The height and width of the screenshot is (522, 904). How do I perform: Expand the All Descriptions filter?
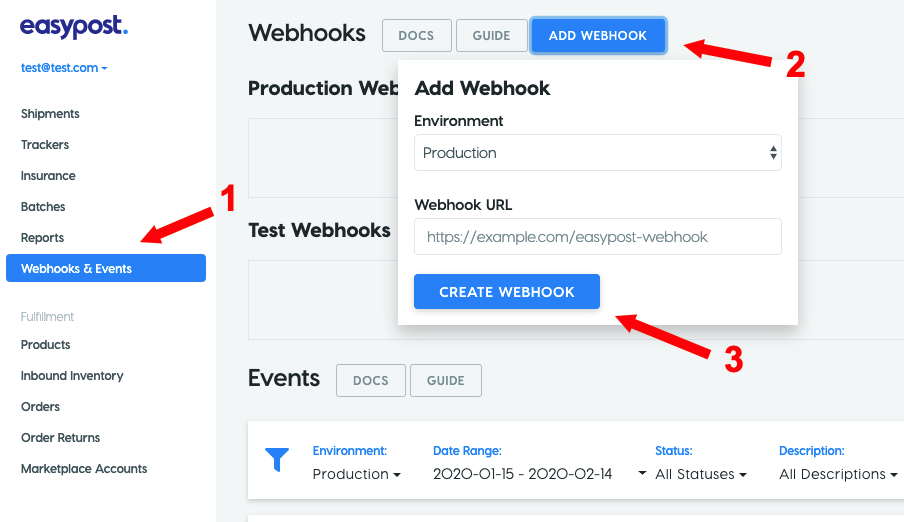click(x=838, y=474)
